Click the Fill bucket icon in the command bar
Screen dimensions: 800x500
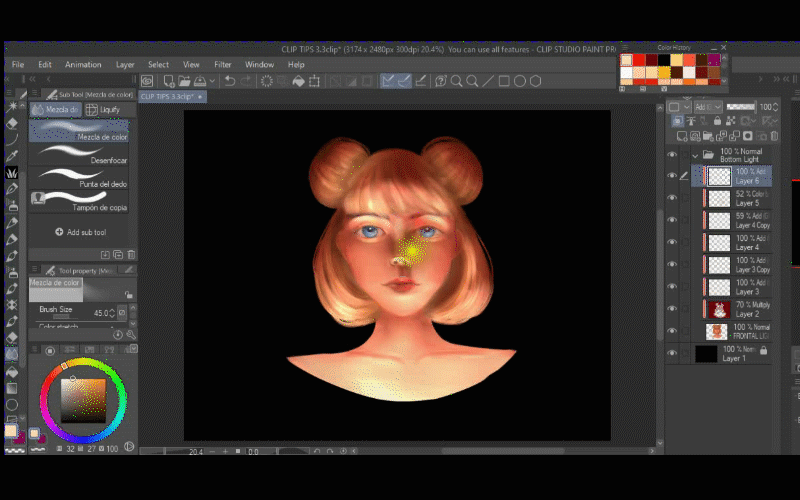click(x=298, y=81)
